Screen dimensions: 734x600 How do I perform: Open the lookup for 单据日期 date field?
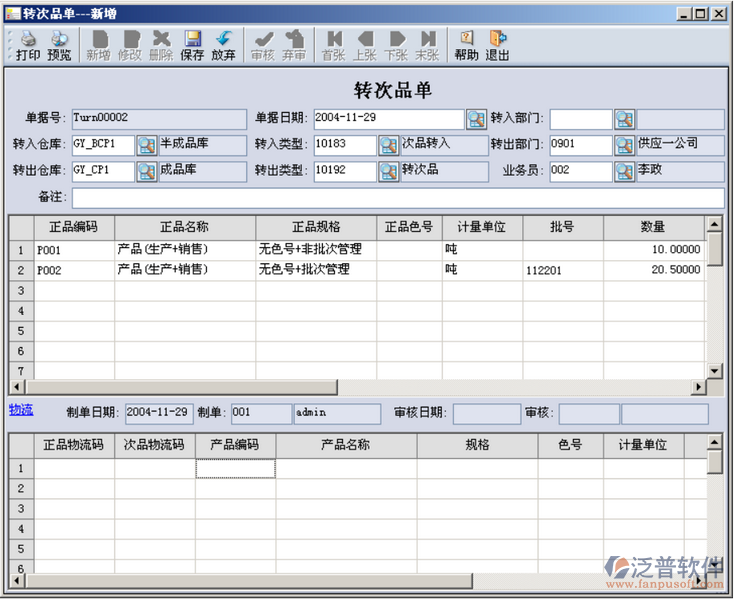coord(476,119)
